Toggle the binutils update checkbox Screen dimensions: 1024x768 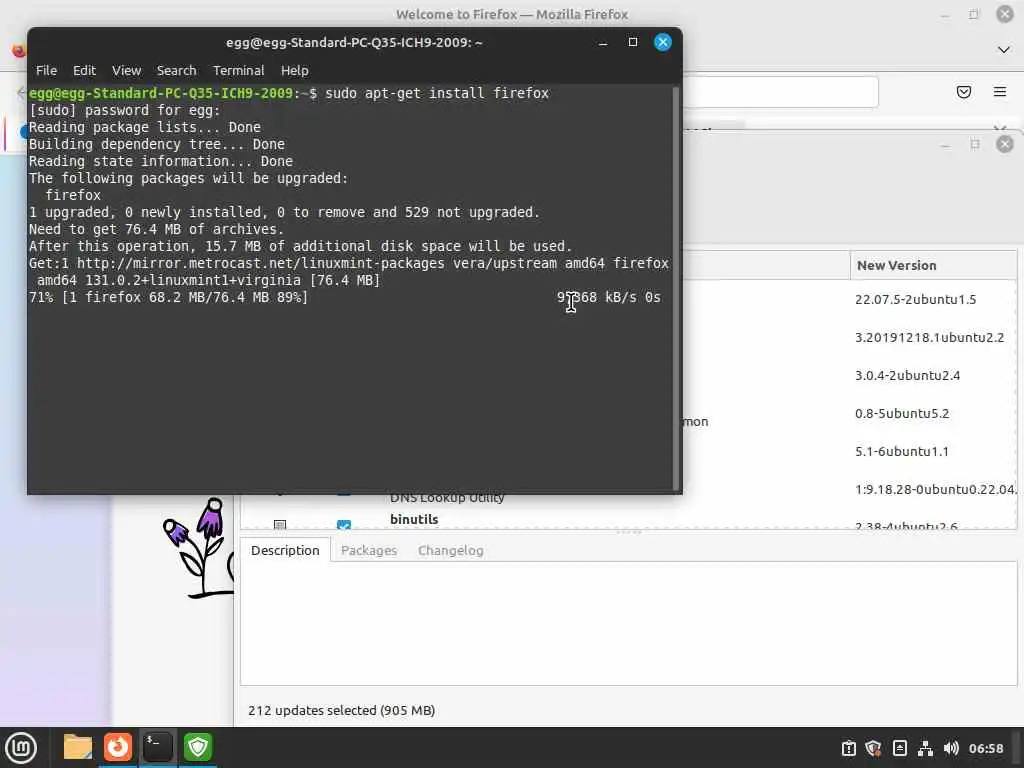point(344,524)
